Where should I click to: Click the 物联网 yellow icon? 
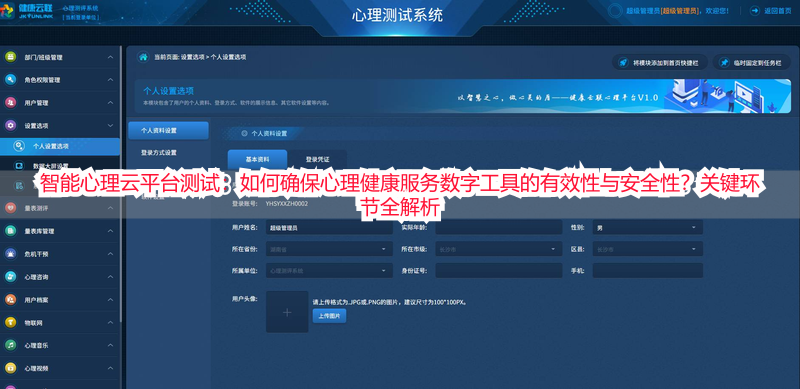click(x=10, y=323)
